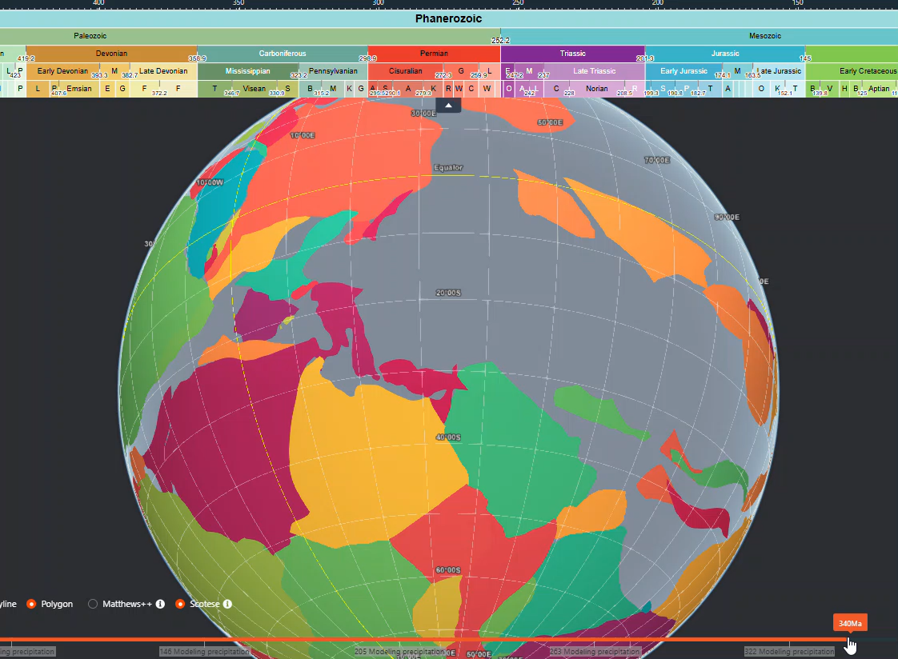Click the Phanerozoic eon bar
The width and height of the screenshot is (898, 659).
point(449,19)
